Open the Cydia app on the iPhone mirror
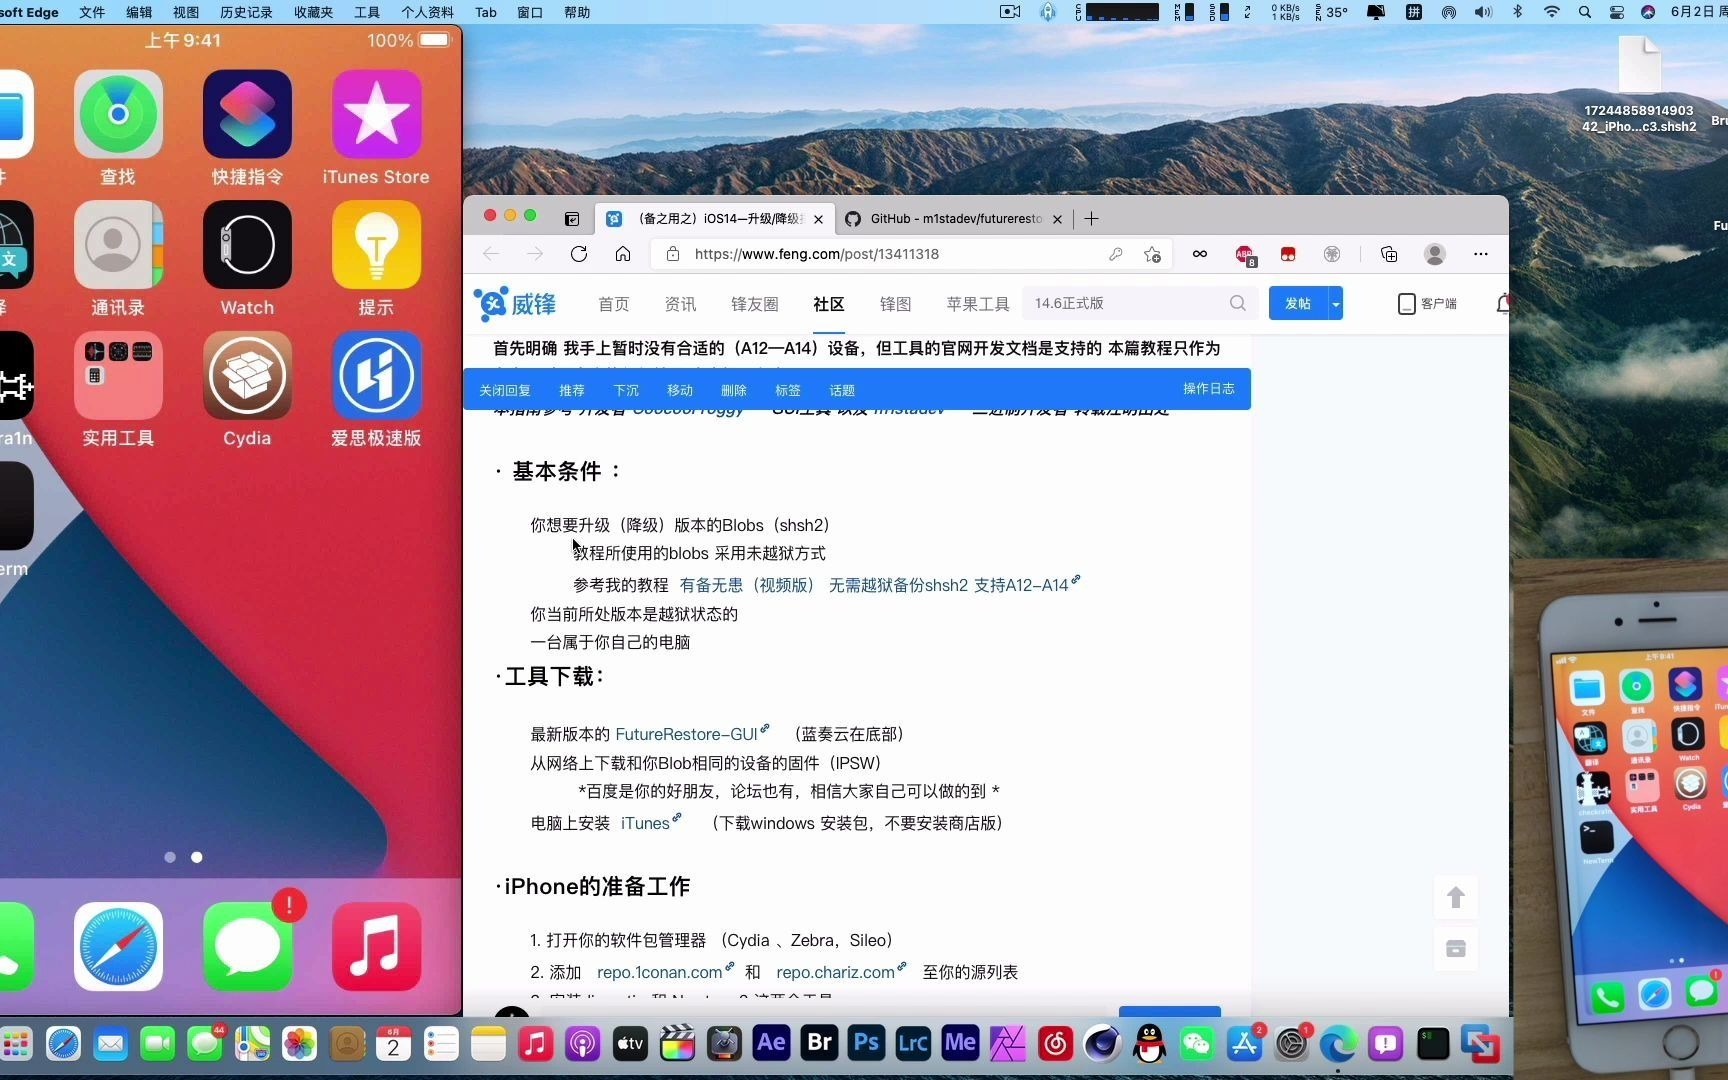1728x1080 pixels. [x=247, y=375]
